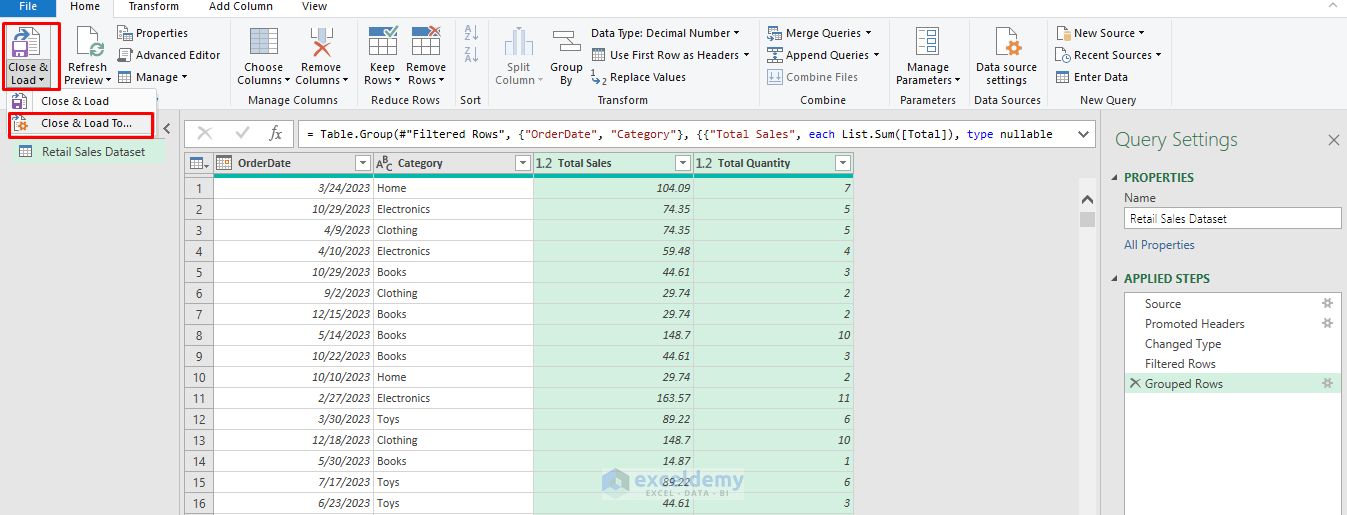The width and height of the screenshot is (1347, 515).
Task: Click the Keep Rows icon
Action: pos(383,43)
